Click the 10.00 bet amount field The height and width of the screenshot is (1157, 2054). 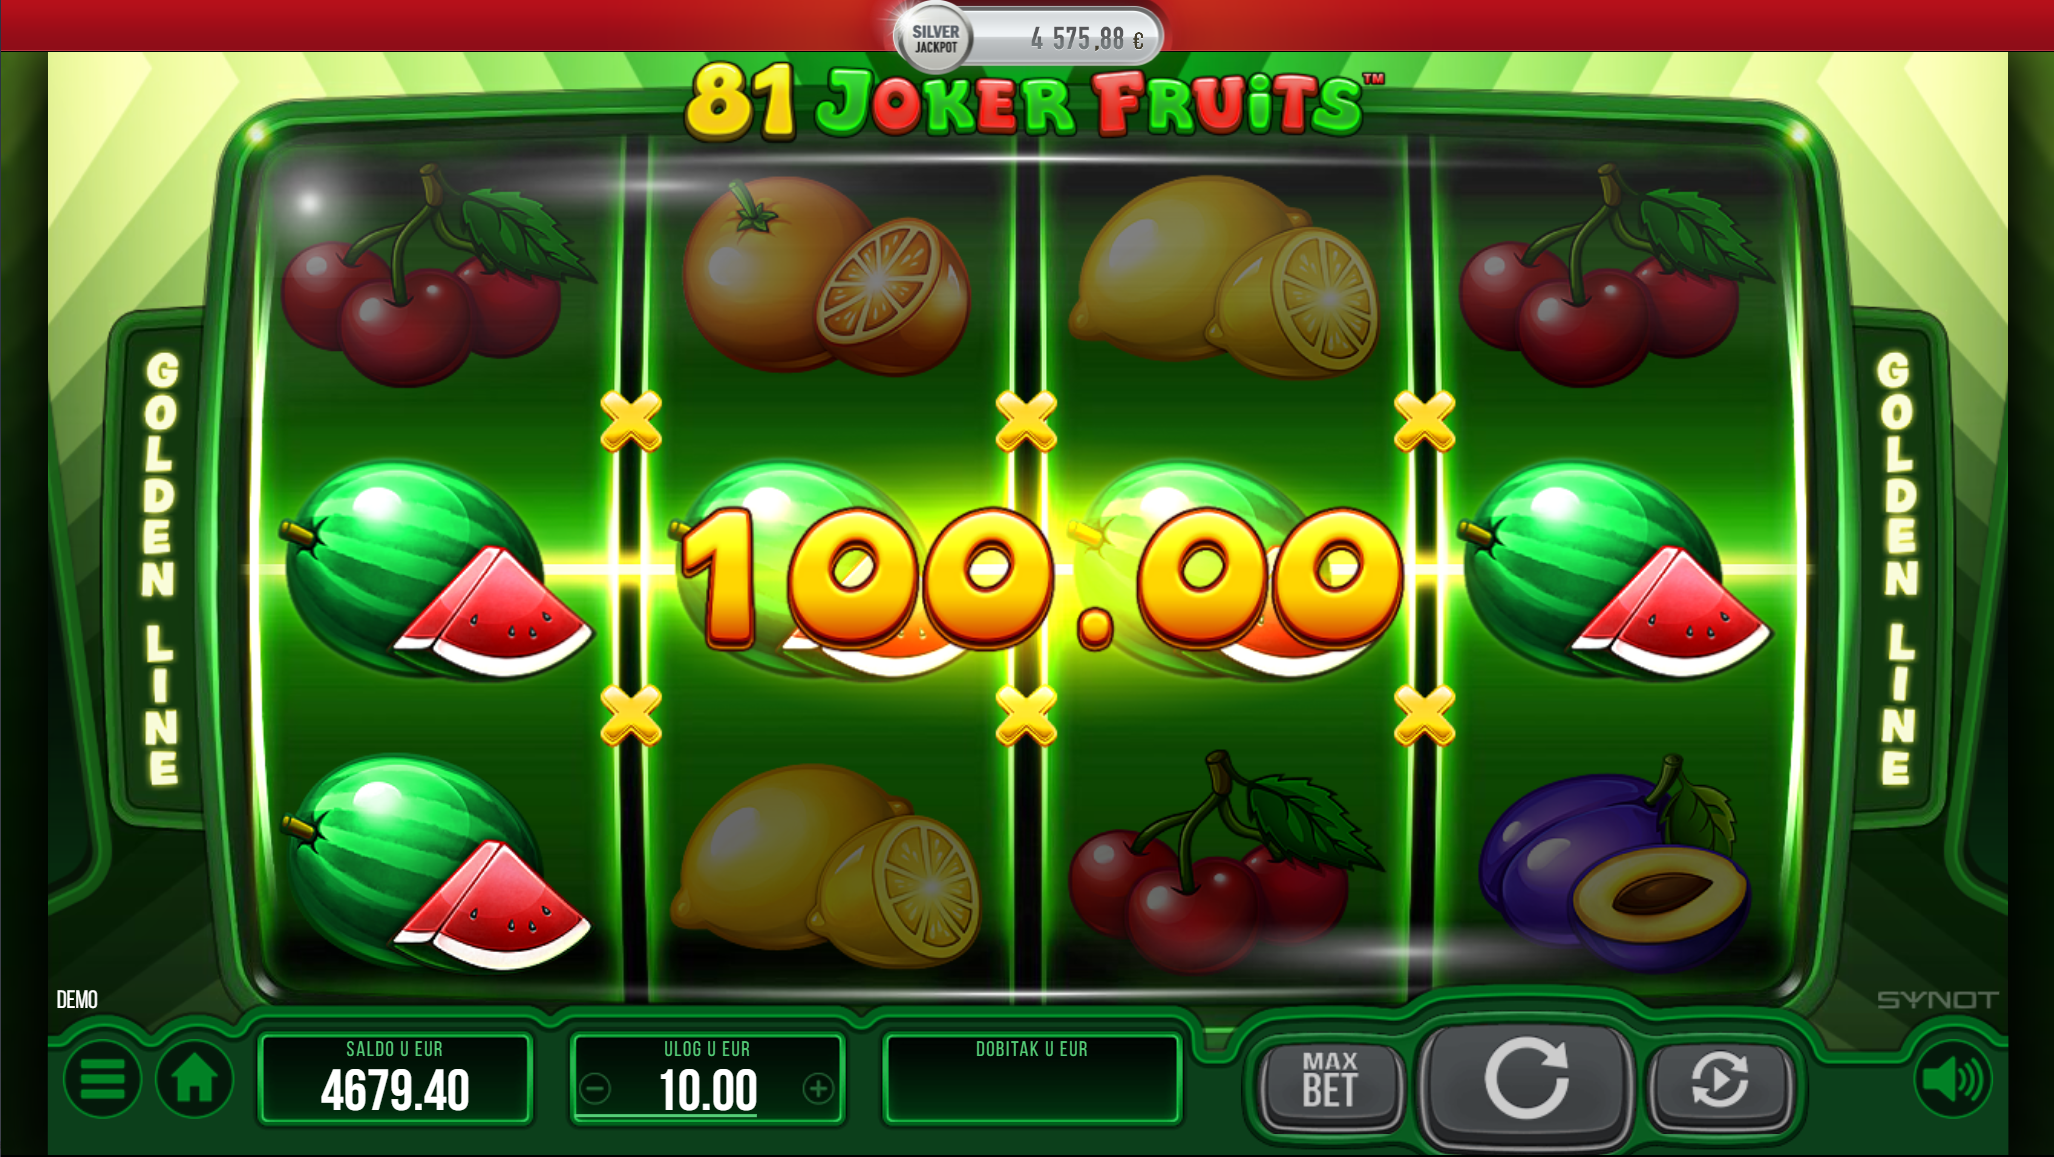point(708,1090)
